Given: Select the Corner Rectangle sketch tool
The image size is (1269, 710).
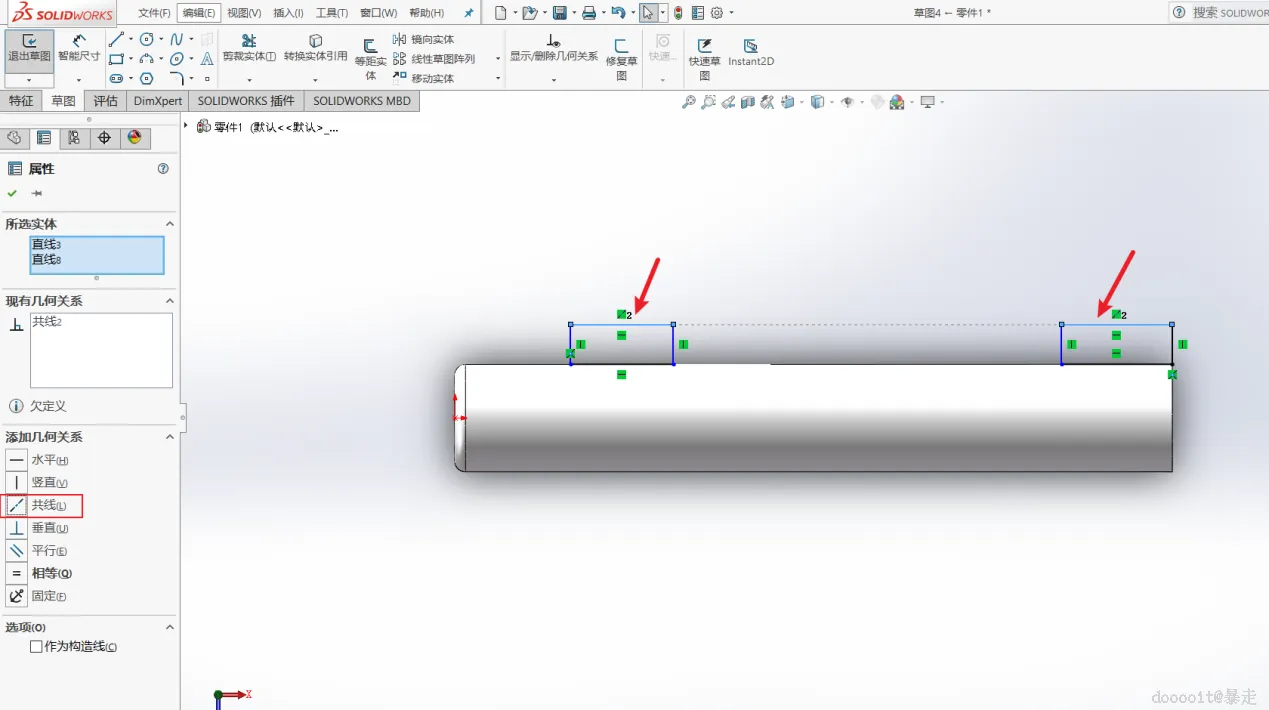Looking at the screenshot, I should coord(117,59).
